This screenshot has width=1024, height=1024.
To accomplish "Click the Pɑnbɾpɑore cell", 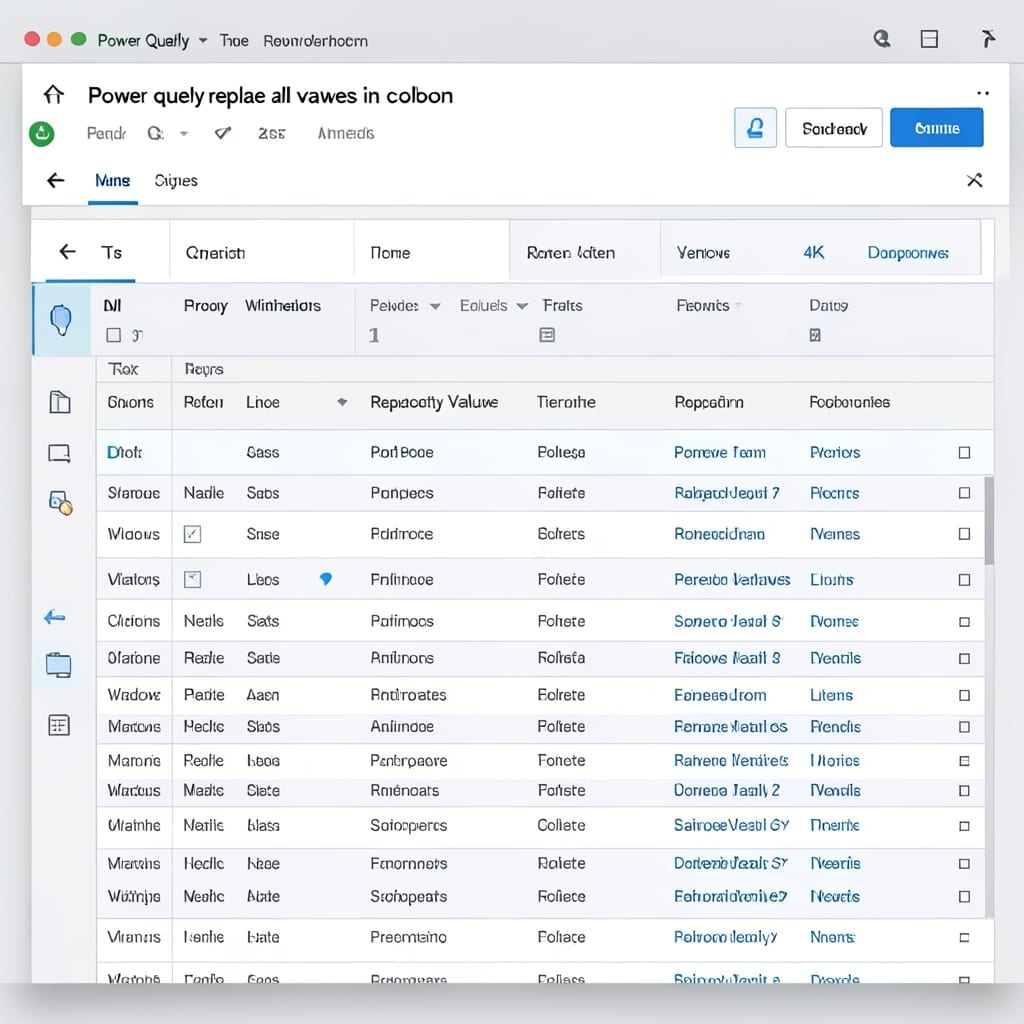I will pyautogui.click(x=408, y=761).
